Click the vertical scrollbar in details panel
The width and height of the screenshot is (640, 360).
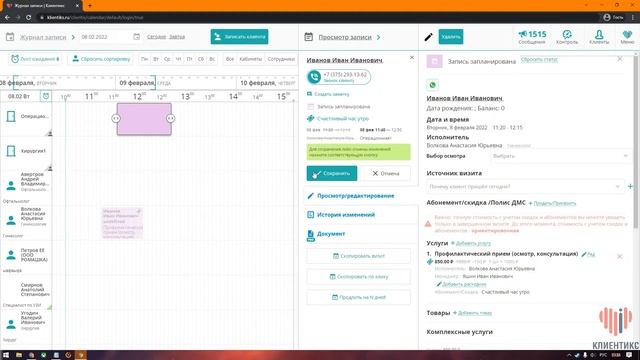click(636, 143)
